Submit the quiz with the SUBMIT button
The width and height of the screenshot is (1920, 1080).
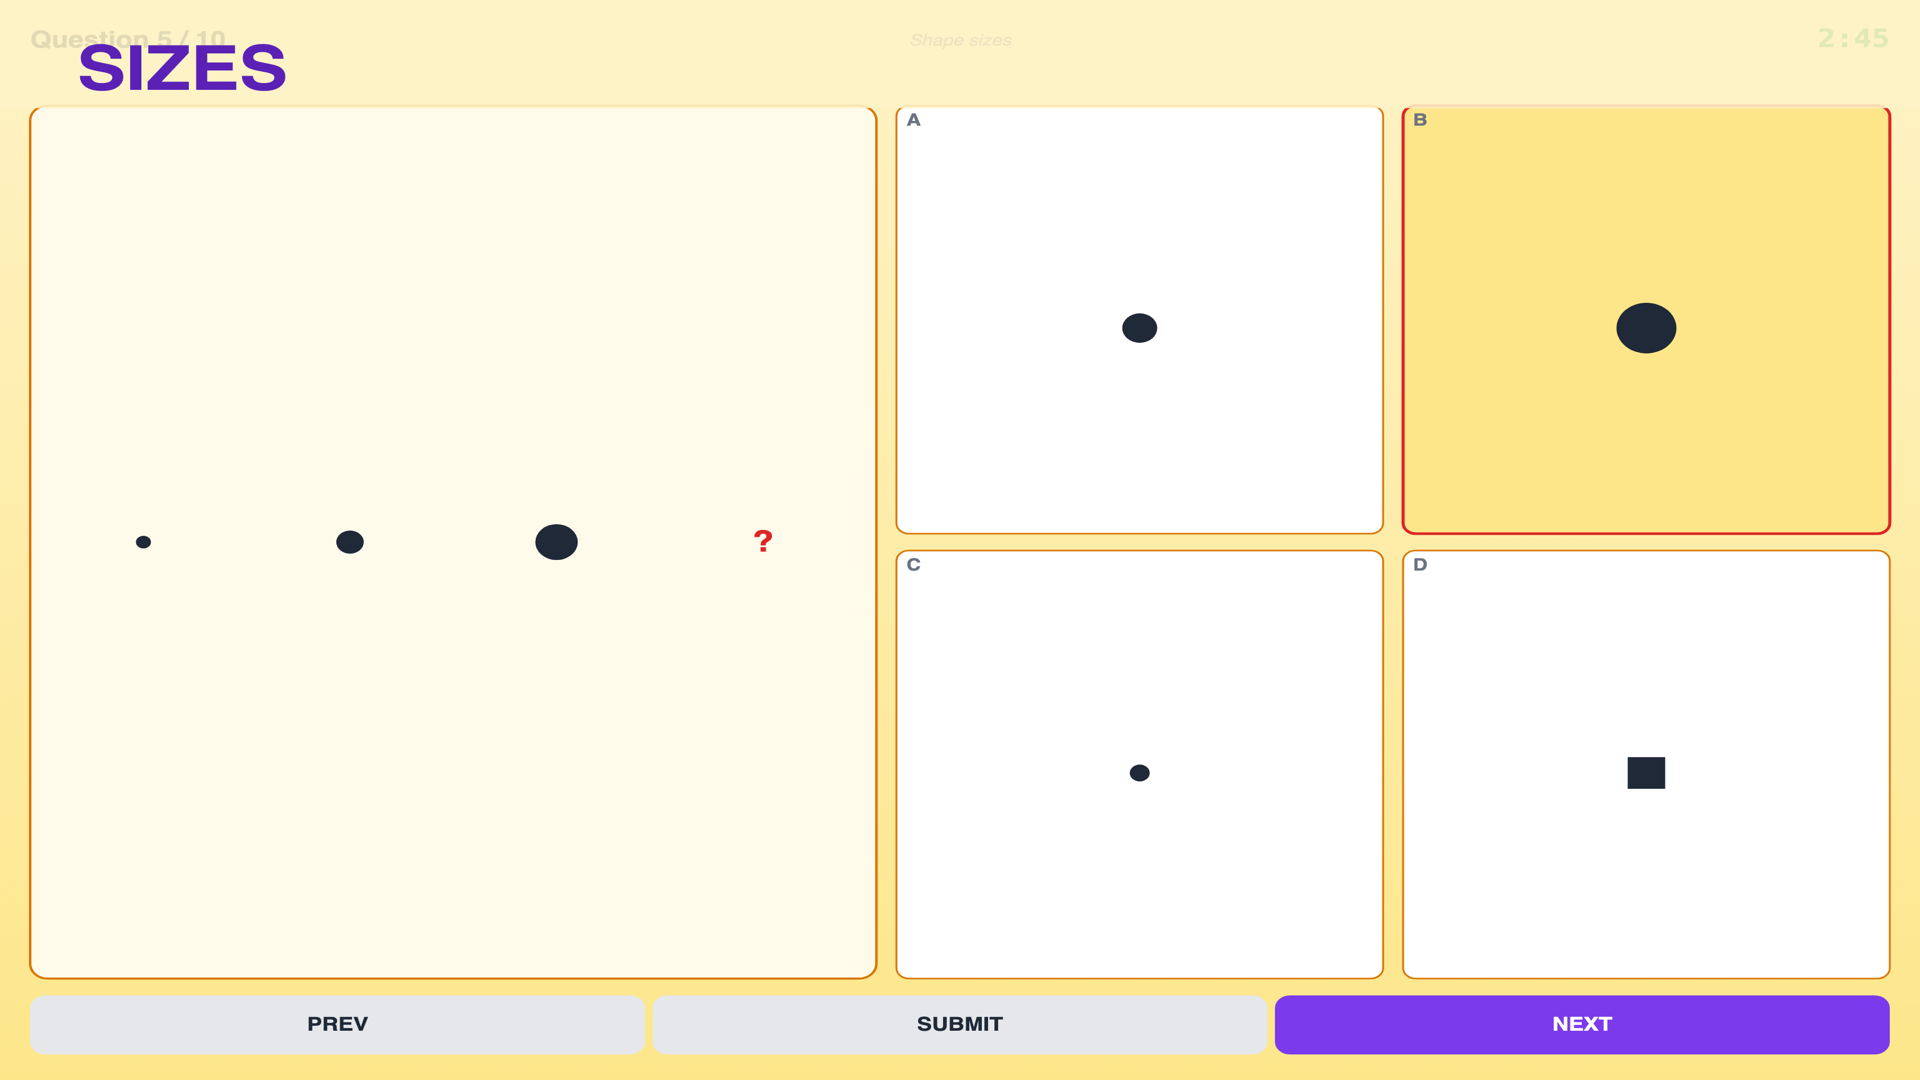(x=960, y=1024)
